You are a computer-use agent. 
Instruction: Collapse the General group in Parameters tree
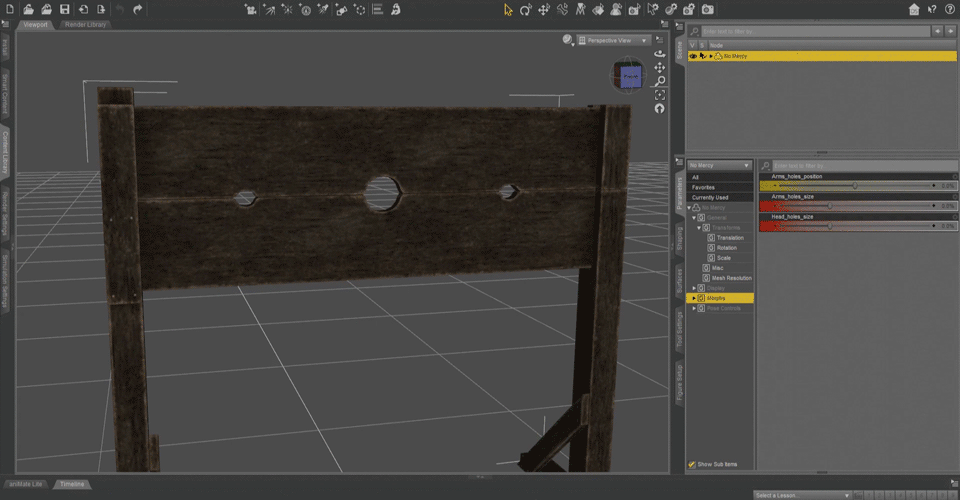tap(694, 218)
